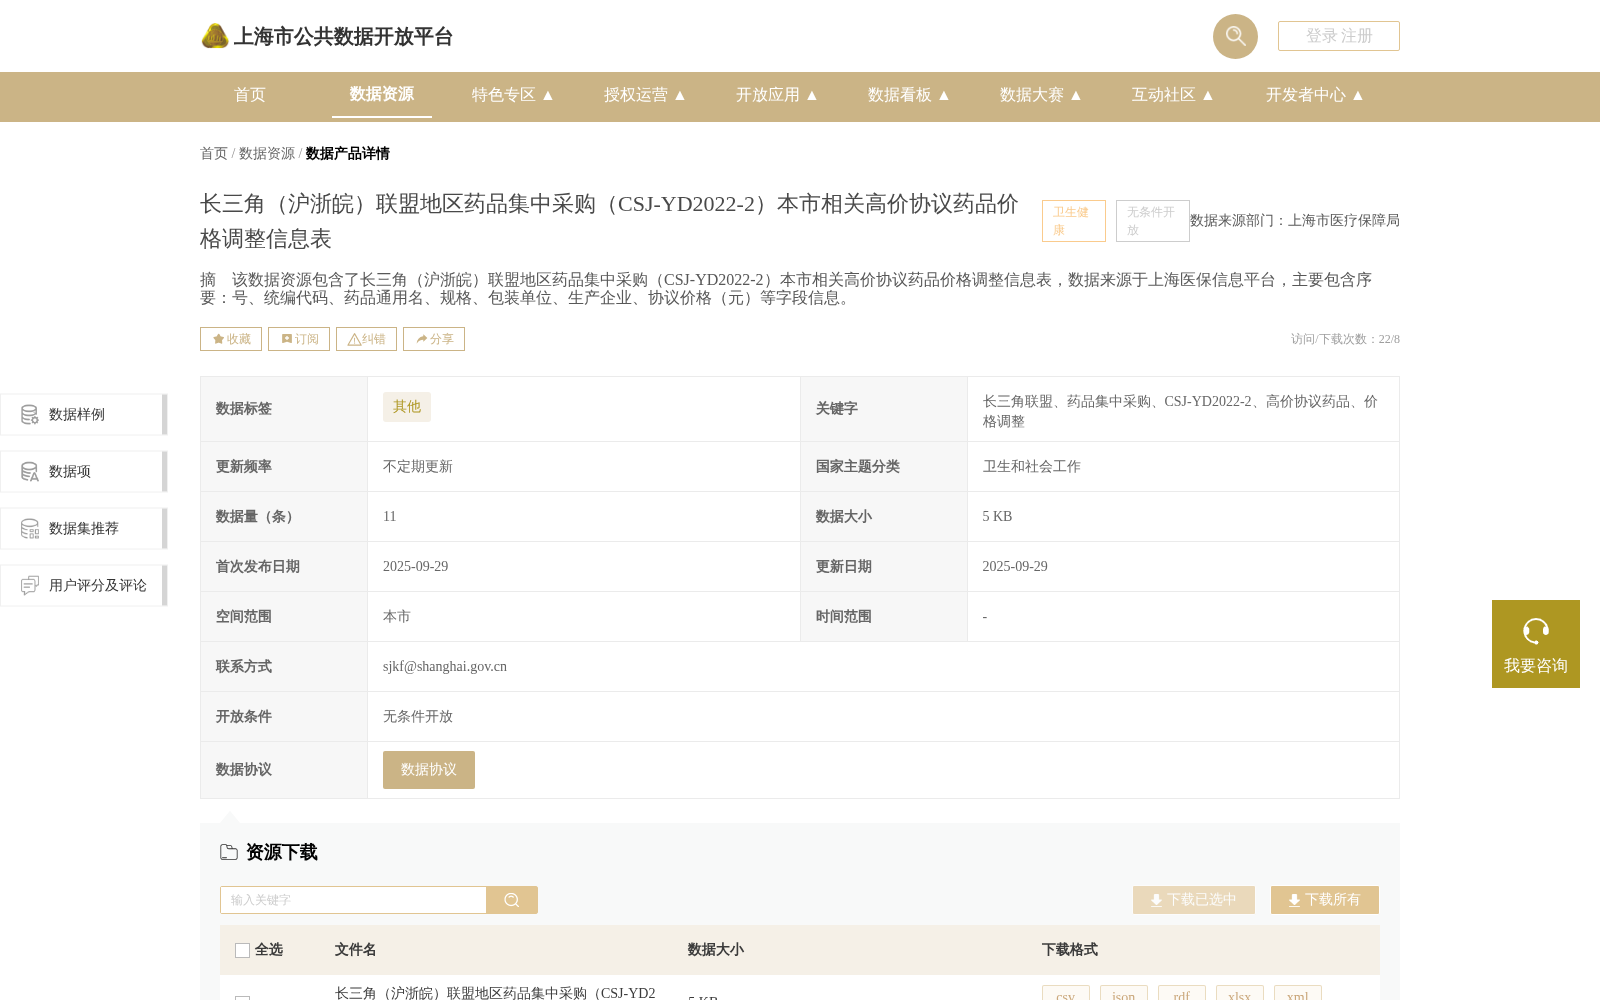Expand the 特色专区 menu

(513, 95)
